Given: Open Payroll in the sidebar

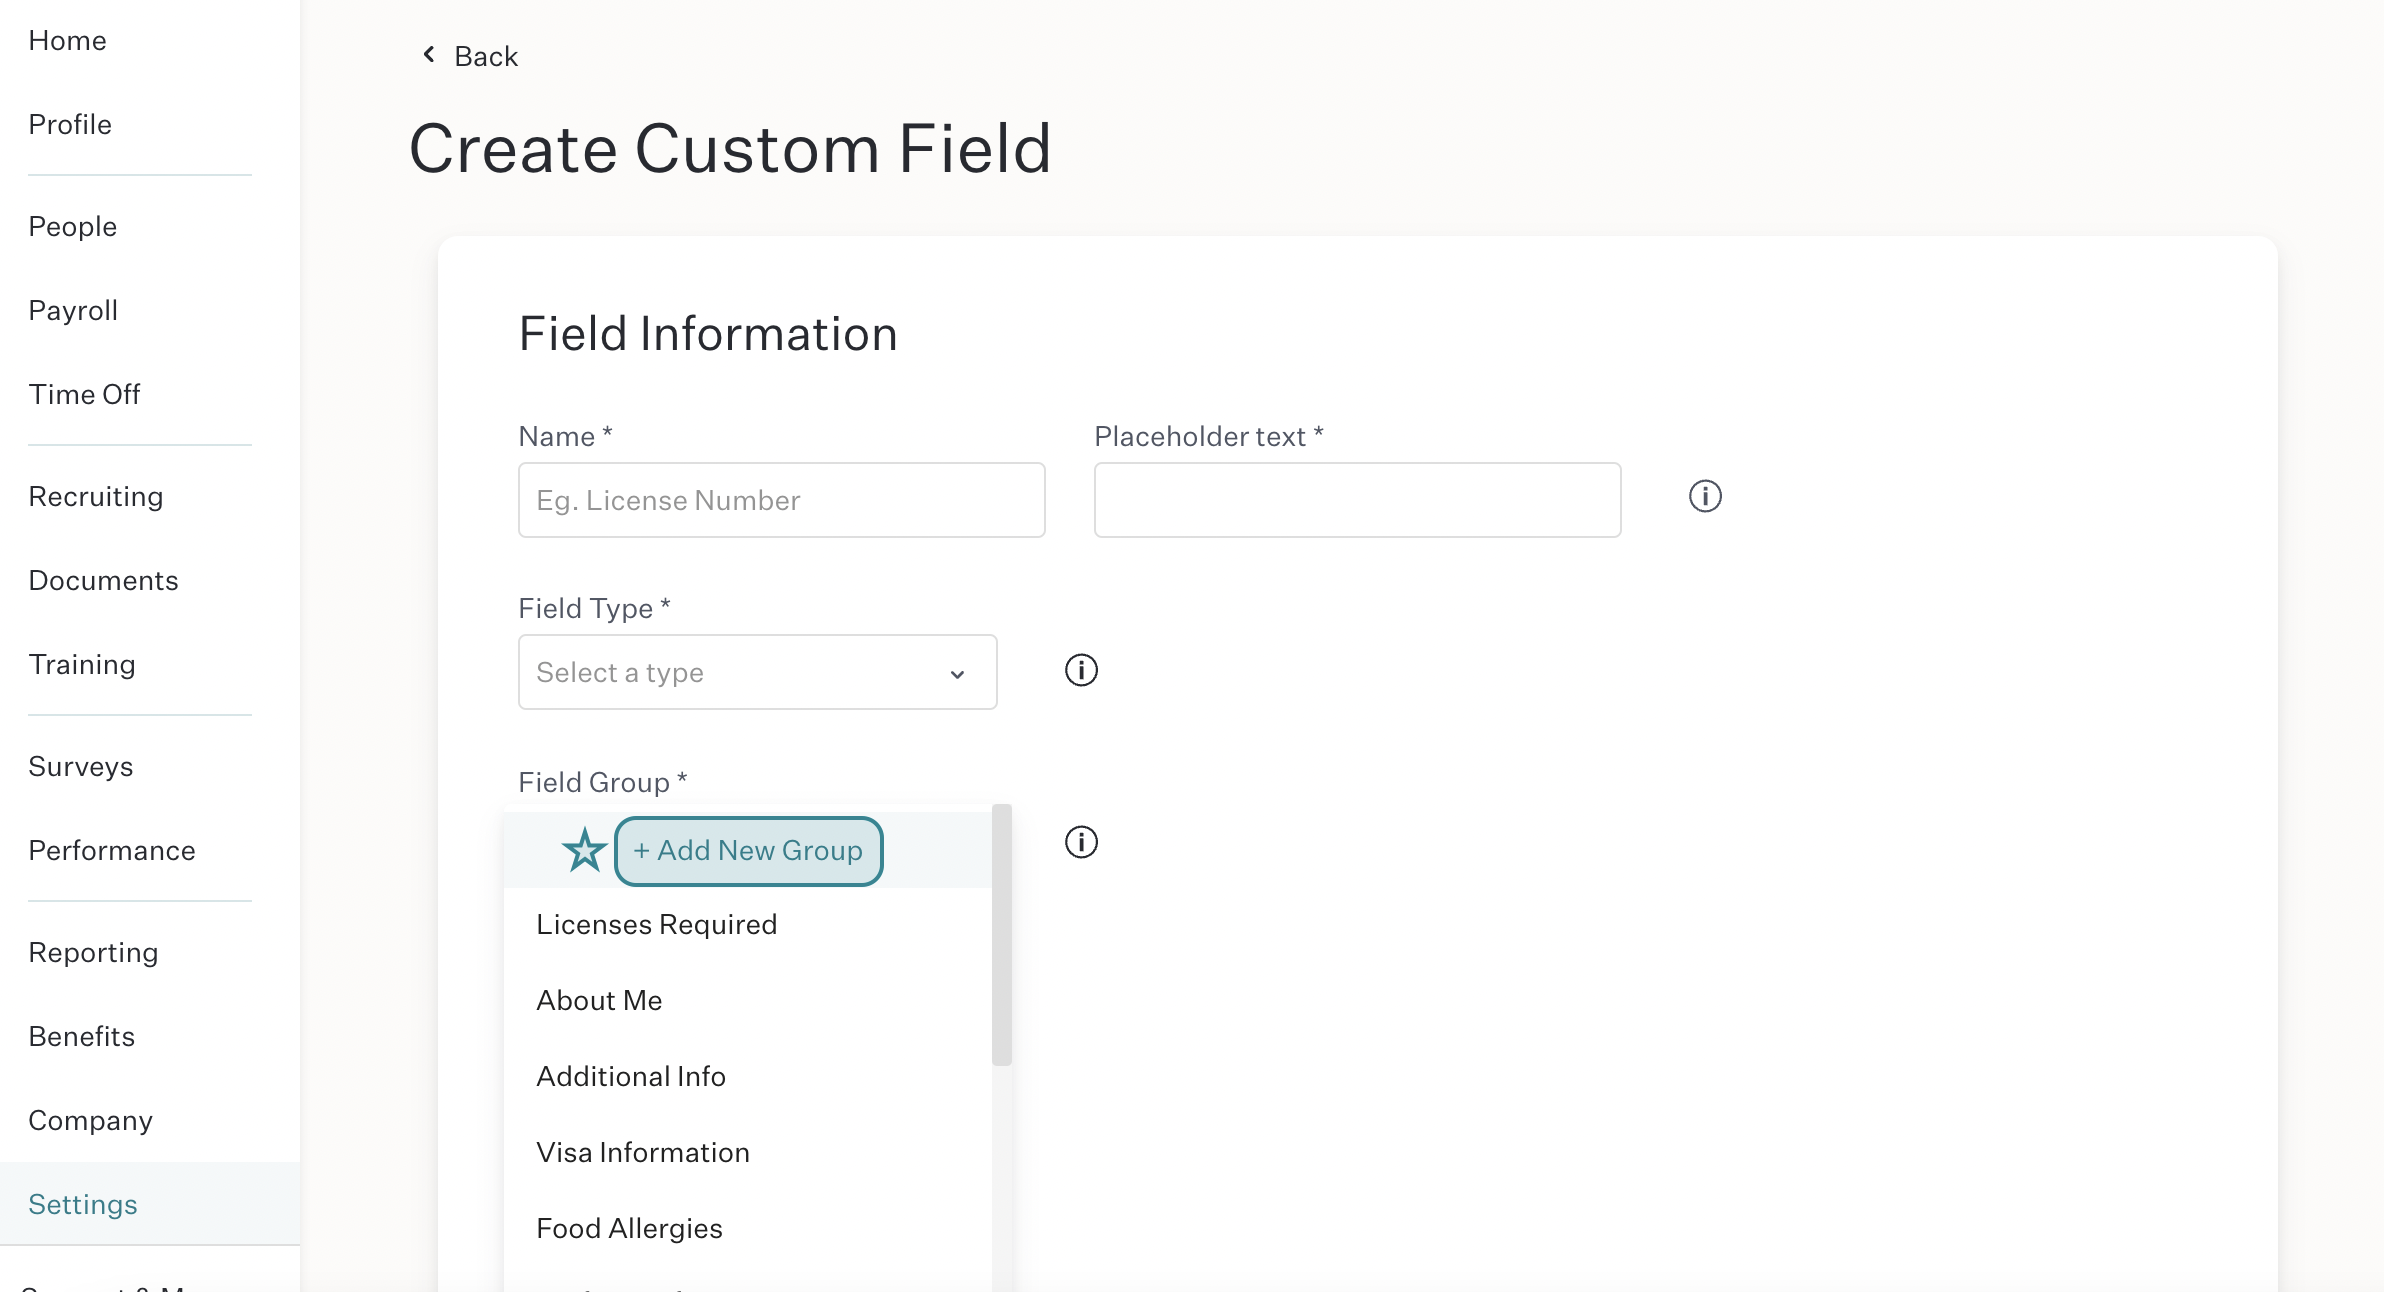Looking at the screenshot, I should [x=73, y=310].
